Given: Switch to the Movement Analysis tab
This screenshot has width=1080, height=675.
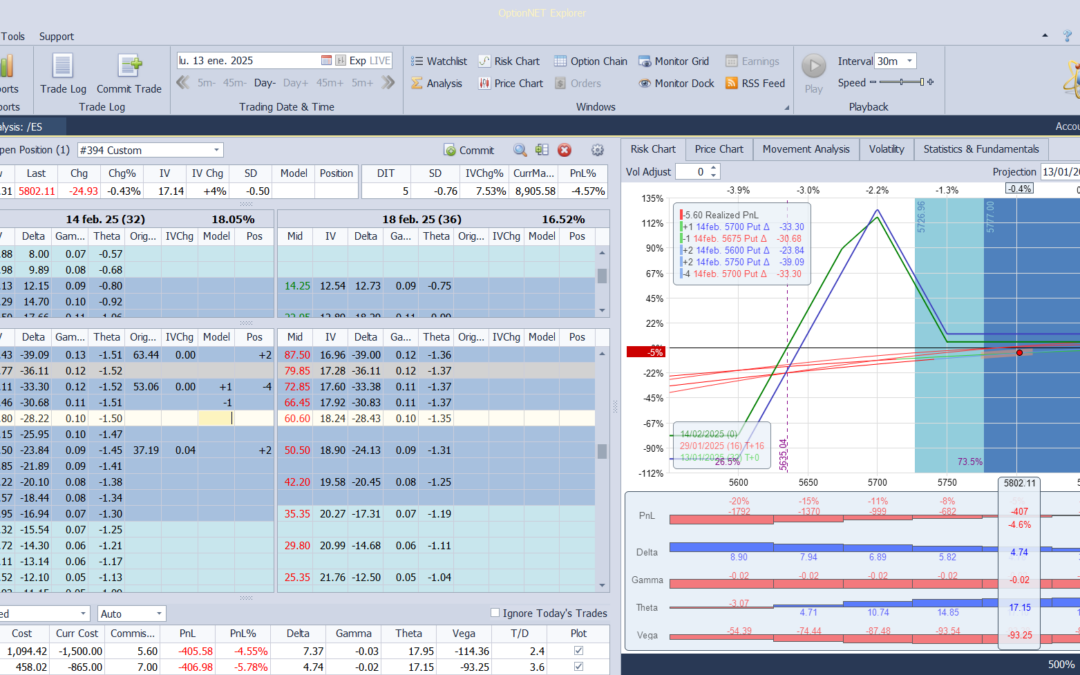Looking at the screenshot, I should click(x=806, y=149).
